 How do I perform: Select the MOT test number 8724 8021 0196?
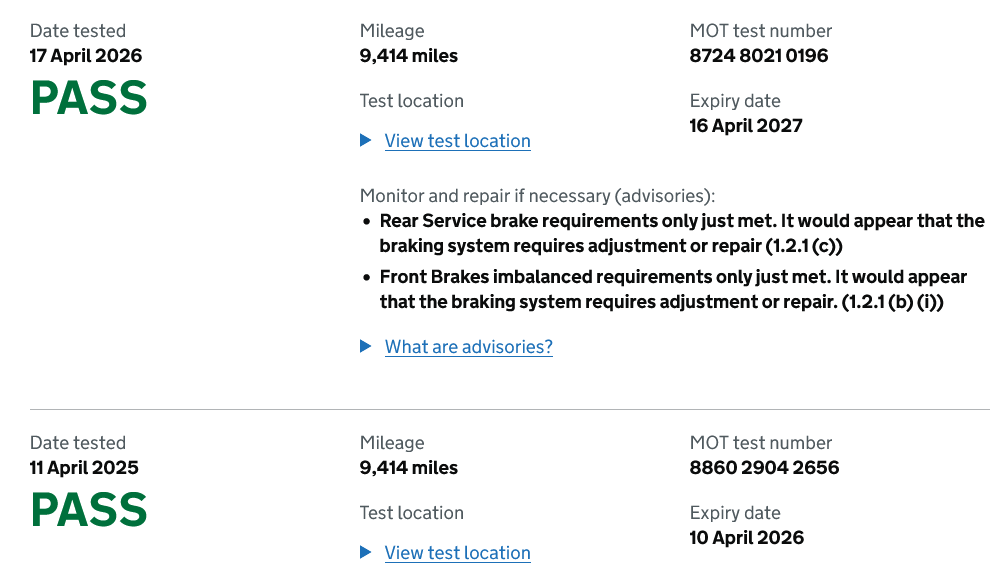pyautogui.click(x=757, y=56)
